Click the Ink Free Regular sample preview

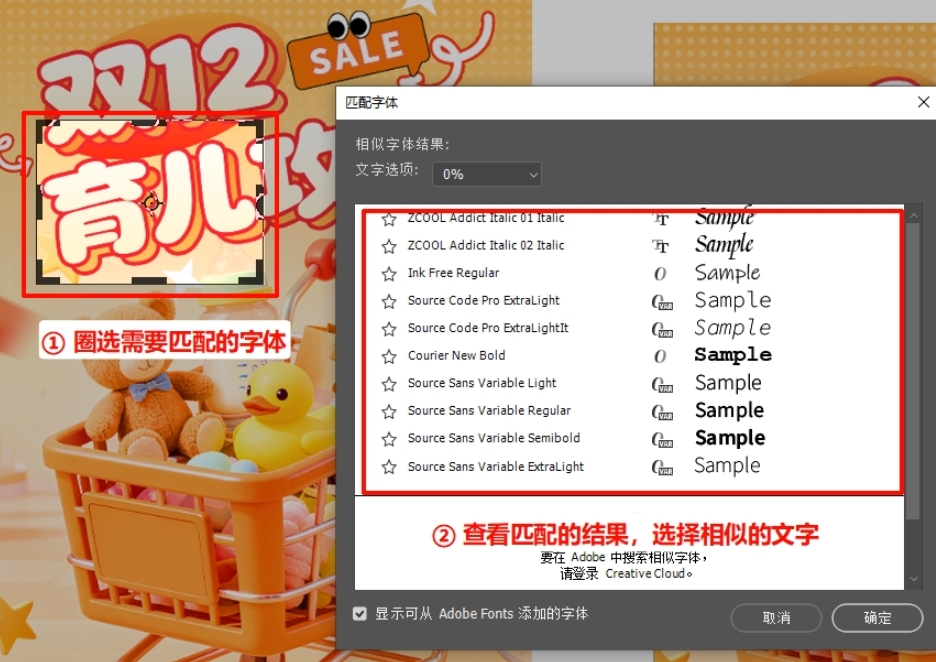click(727, 273)
